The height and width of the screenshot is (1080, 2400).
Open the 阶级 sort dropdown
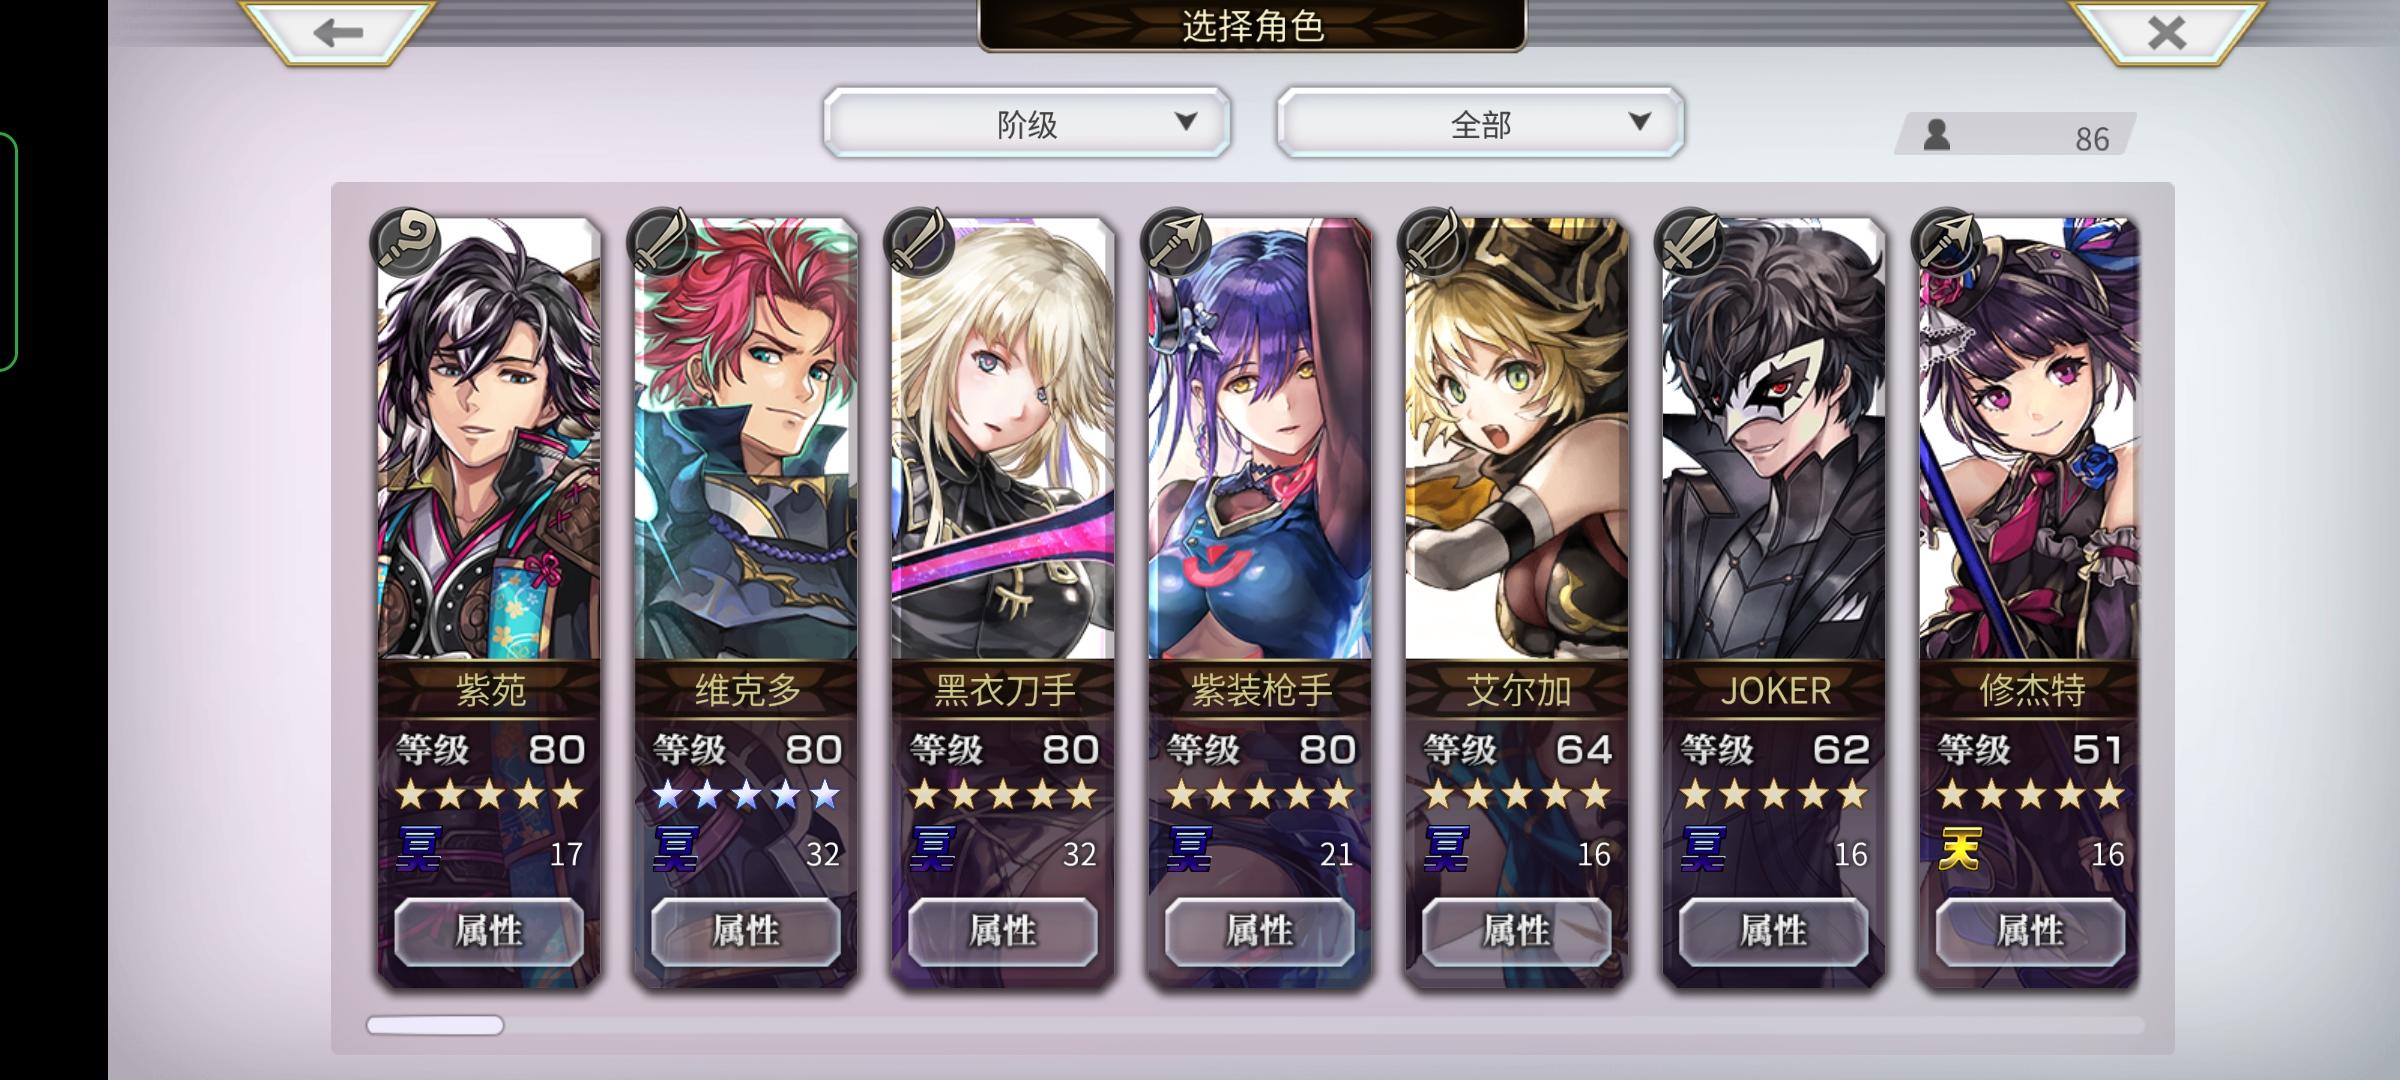tap(1027, 123)
